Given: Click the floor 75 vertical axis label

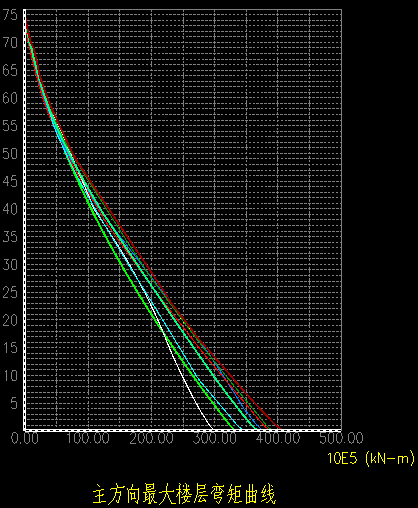Looking at the screenshot, I should click(x=10, y=15).
